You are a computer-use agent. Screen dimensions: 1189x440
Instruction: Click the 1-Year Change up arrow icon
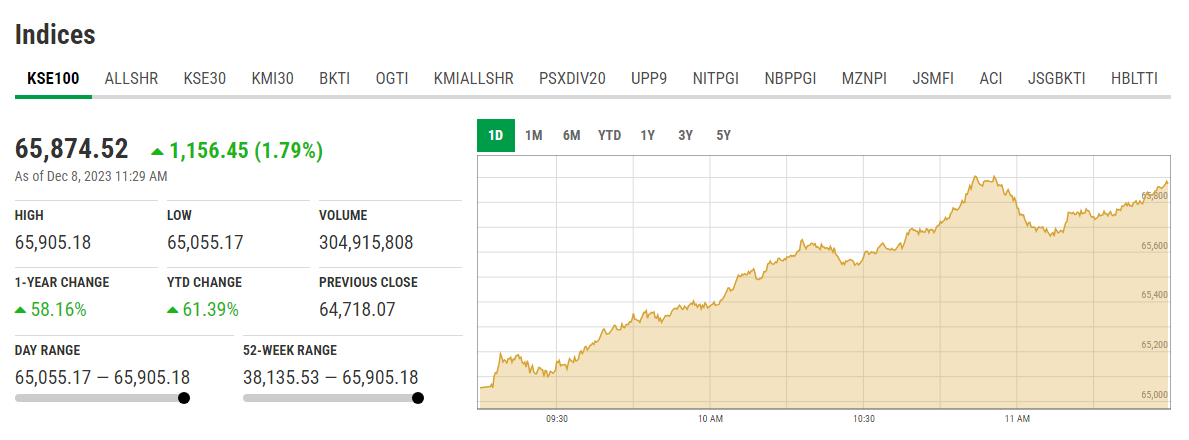coord(21,310)
